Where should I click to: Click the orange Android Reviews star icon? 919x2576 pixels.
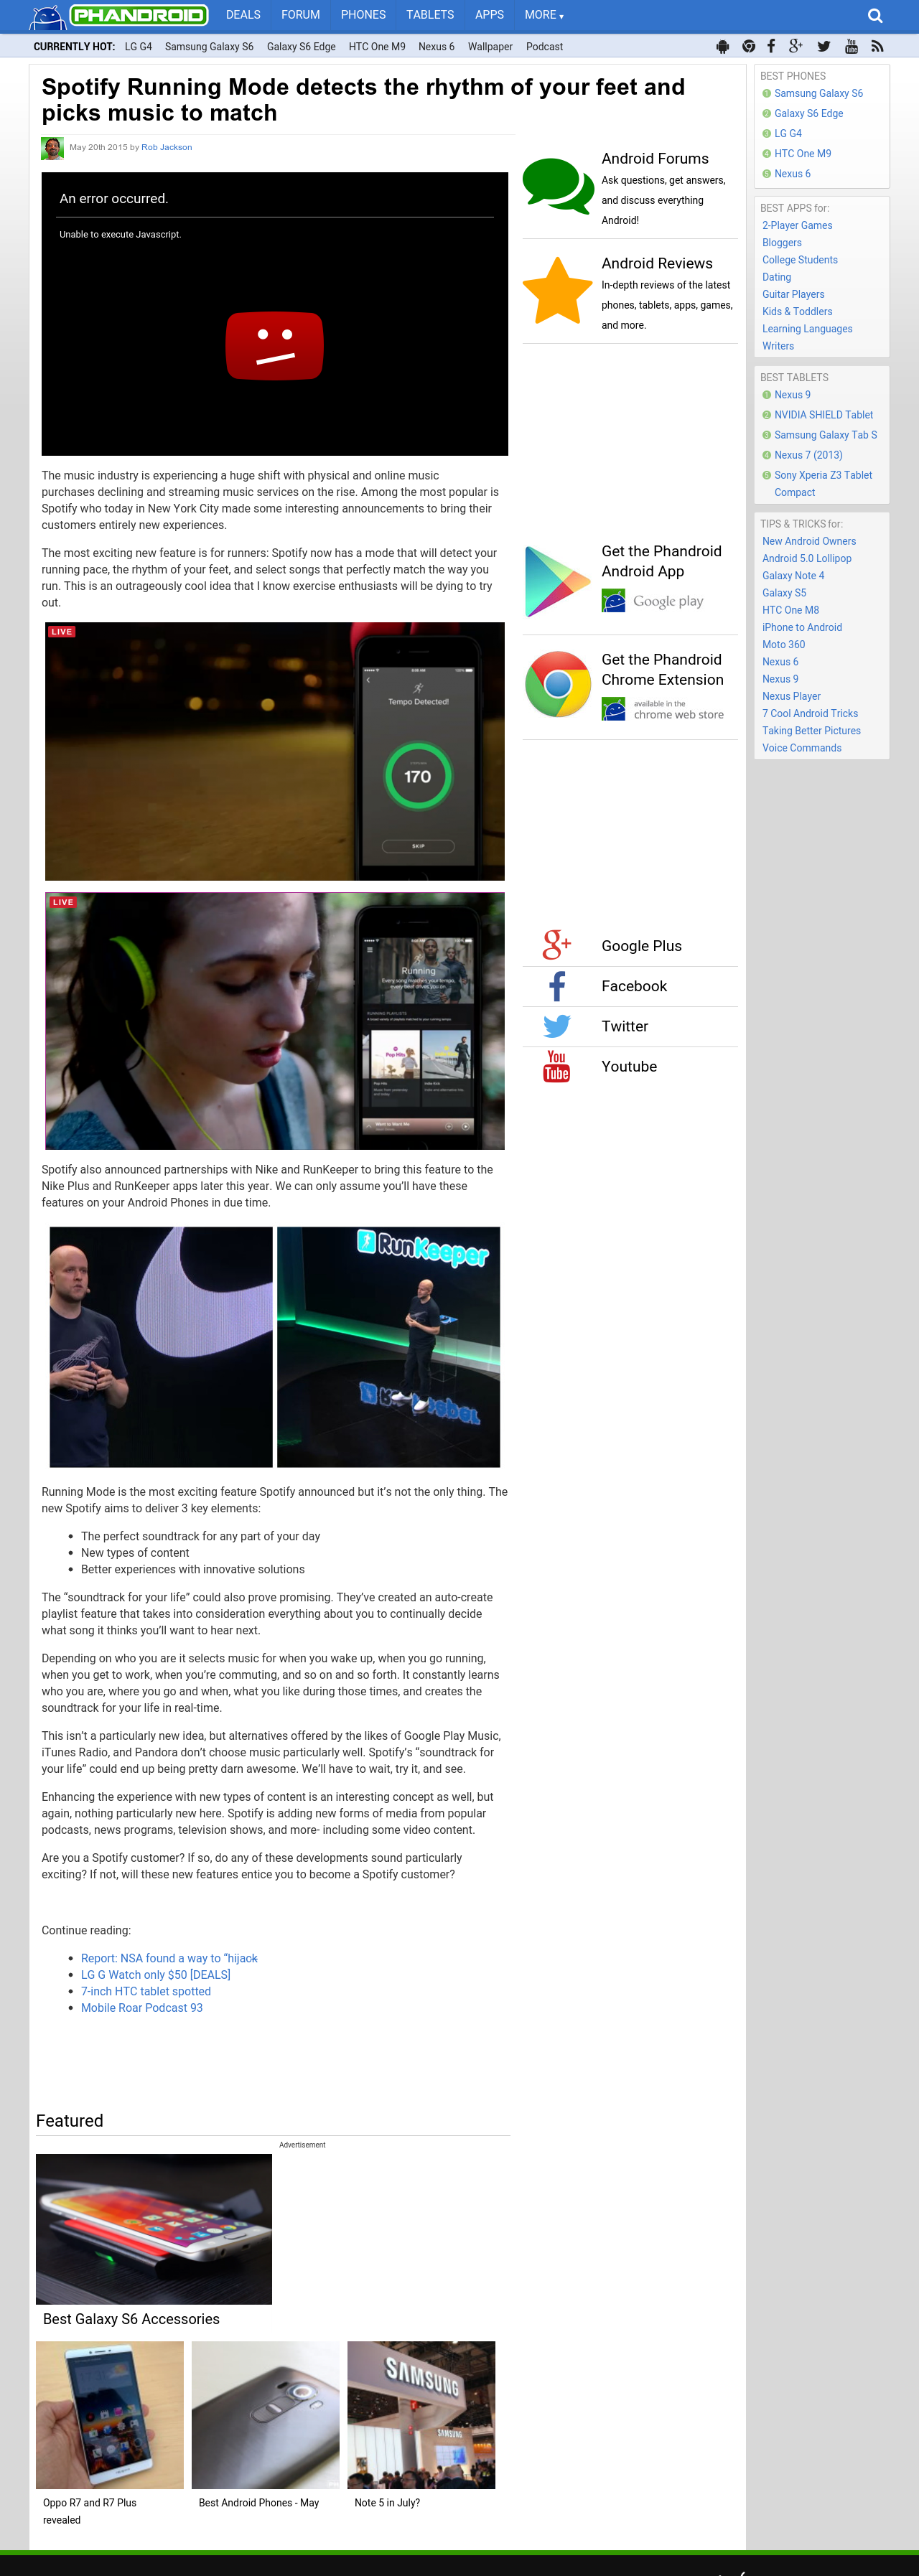[558, 290]
